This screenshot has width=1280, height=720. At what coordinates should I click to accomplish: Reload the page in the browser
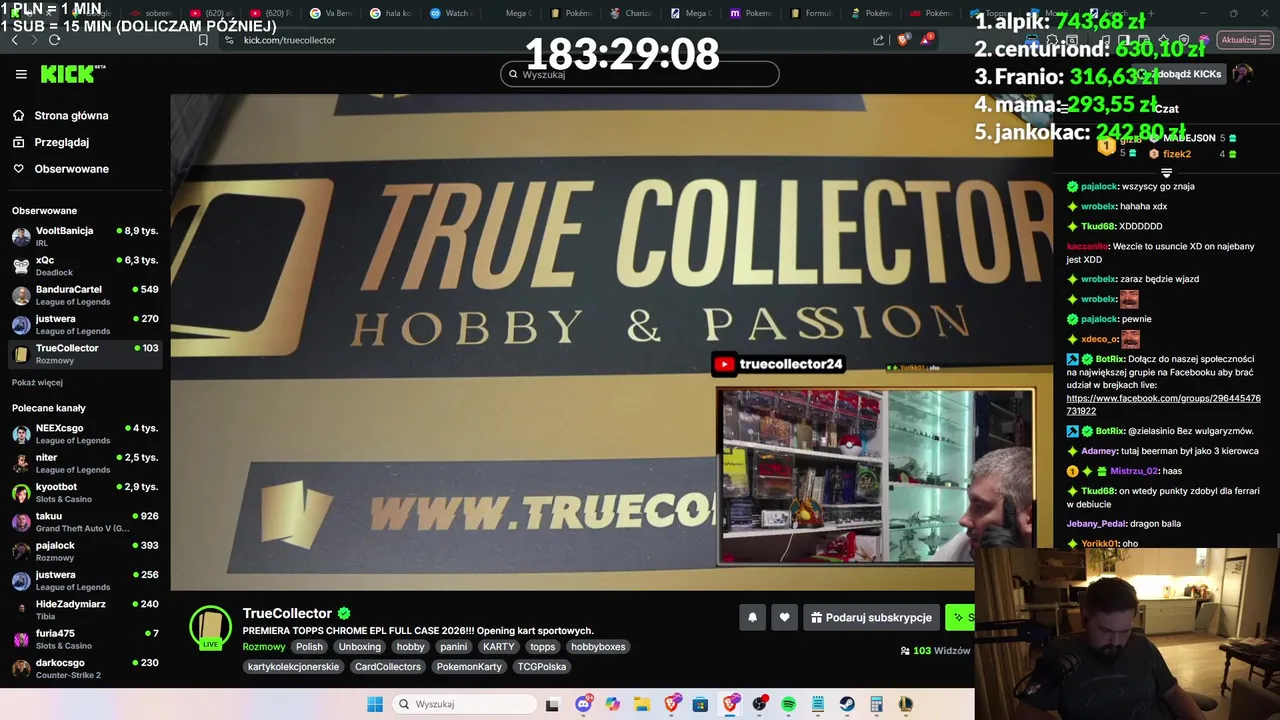pyautogui.click(x=54, y=40)
